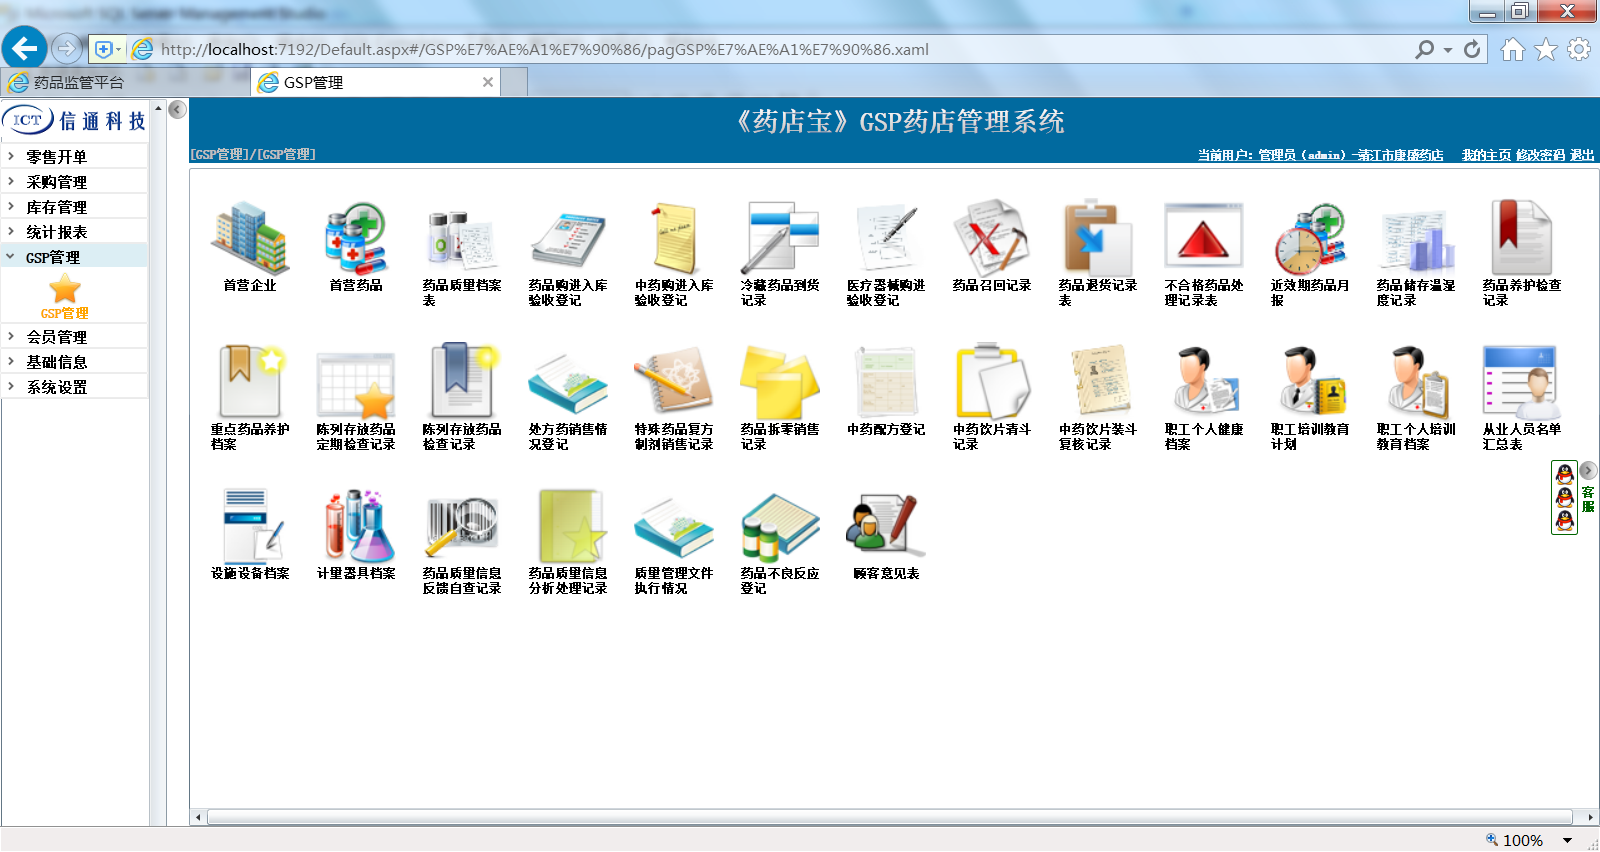Refresh the page with reload button
This screenshot has width=1600, height=852.
click(1472, 49)
